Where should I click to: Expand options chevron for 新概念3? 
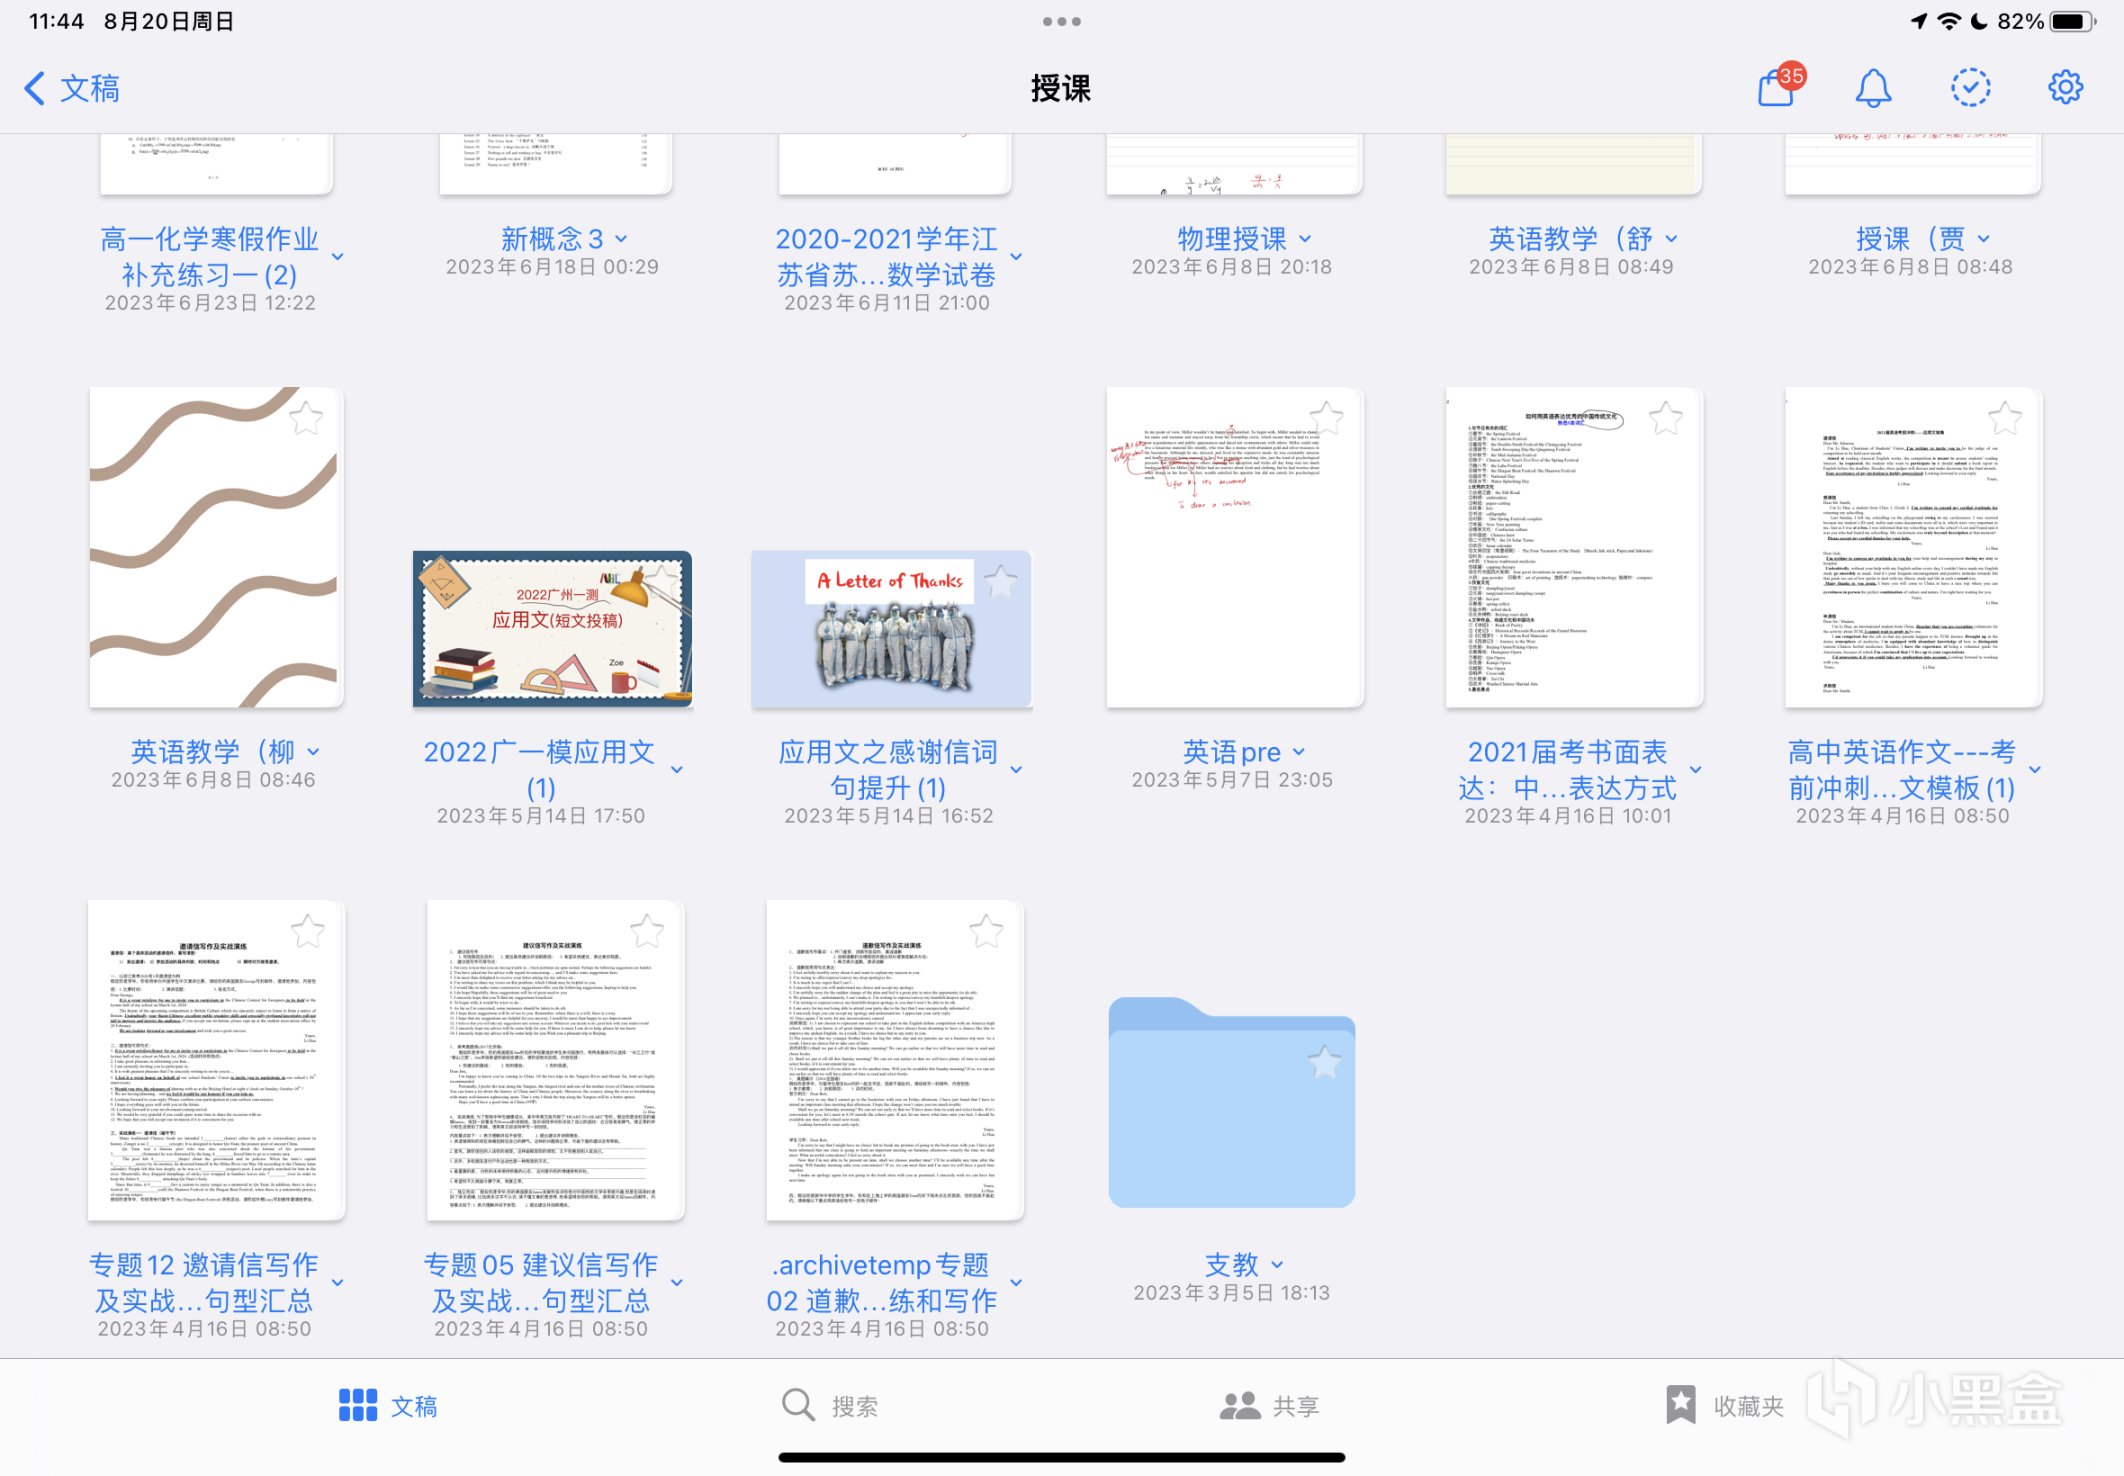tap(621, 239)
